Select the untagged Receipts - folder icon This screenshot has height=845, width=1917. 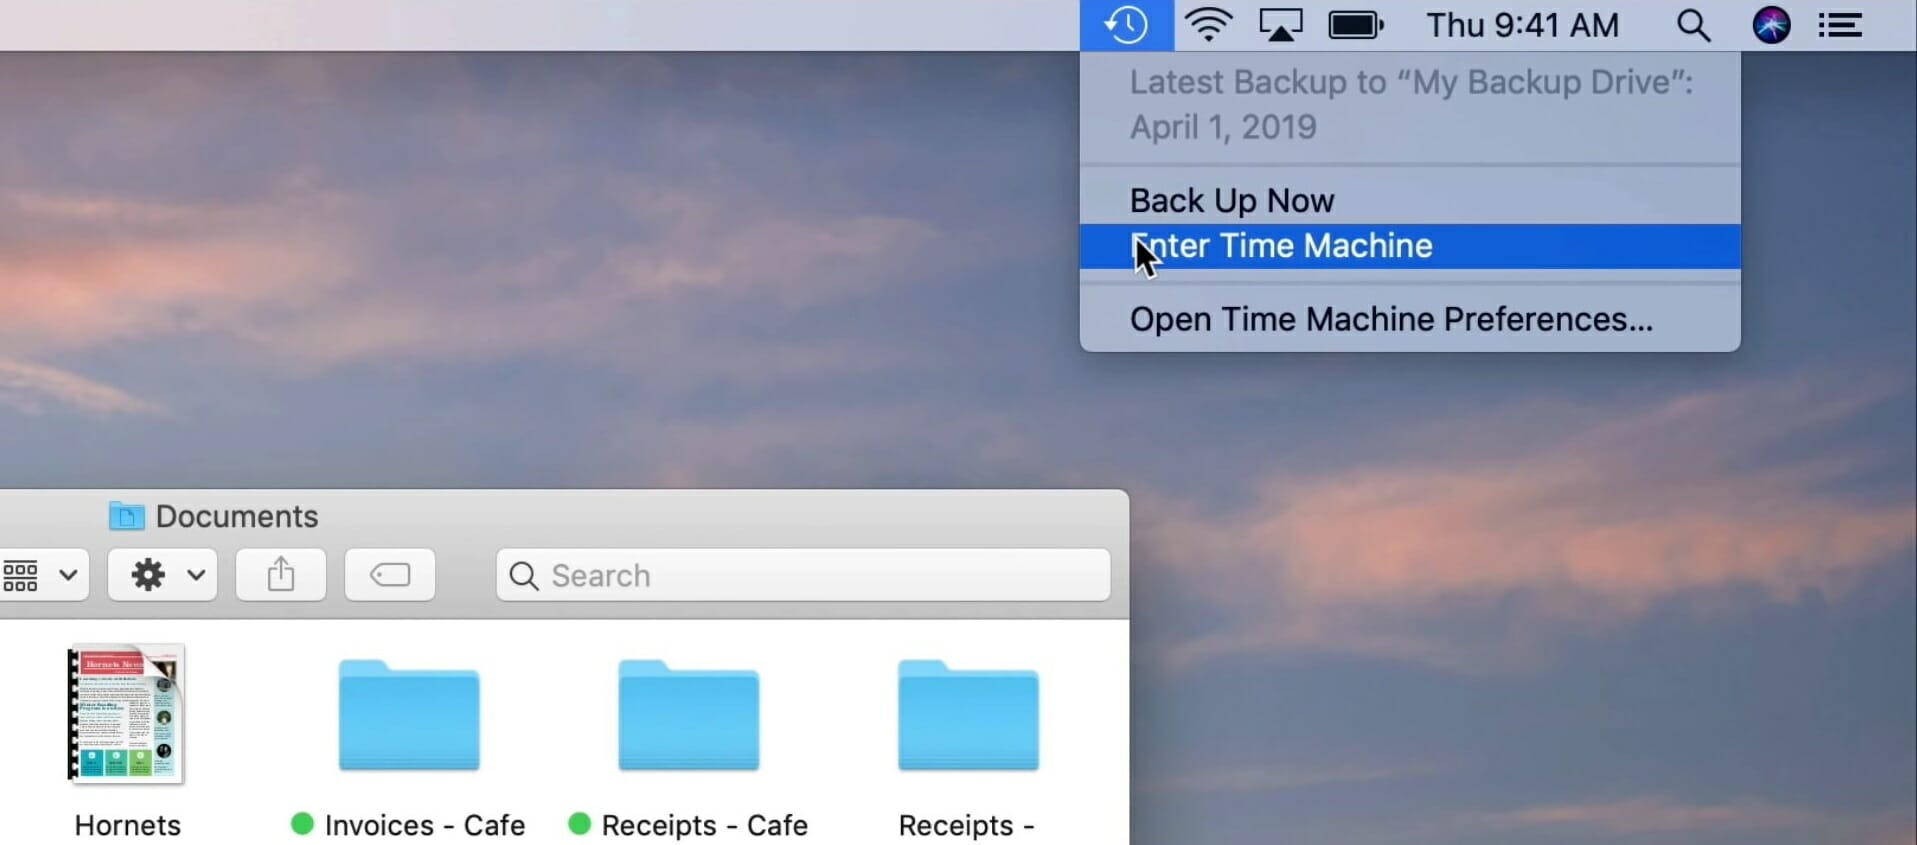969,715
